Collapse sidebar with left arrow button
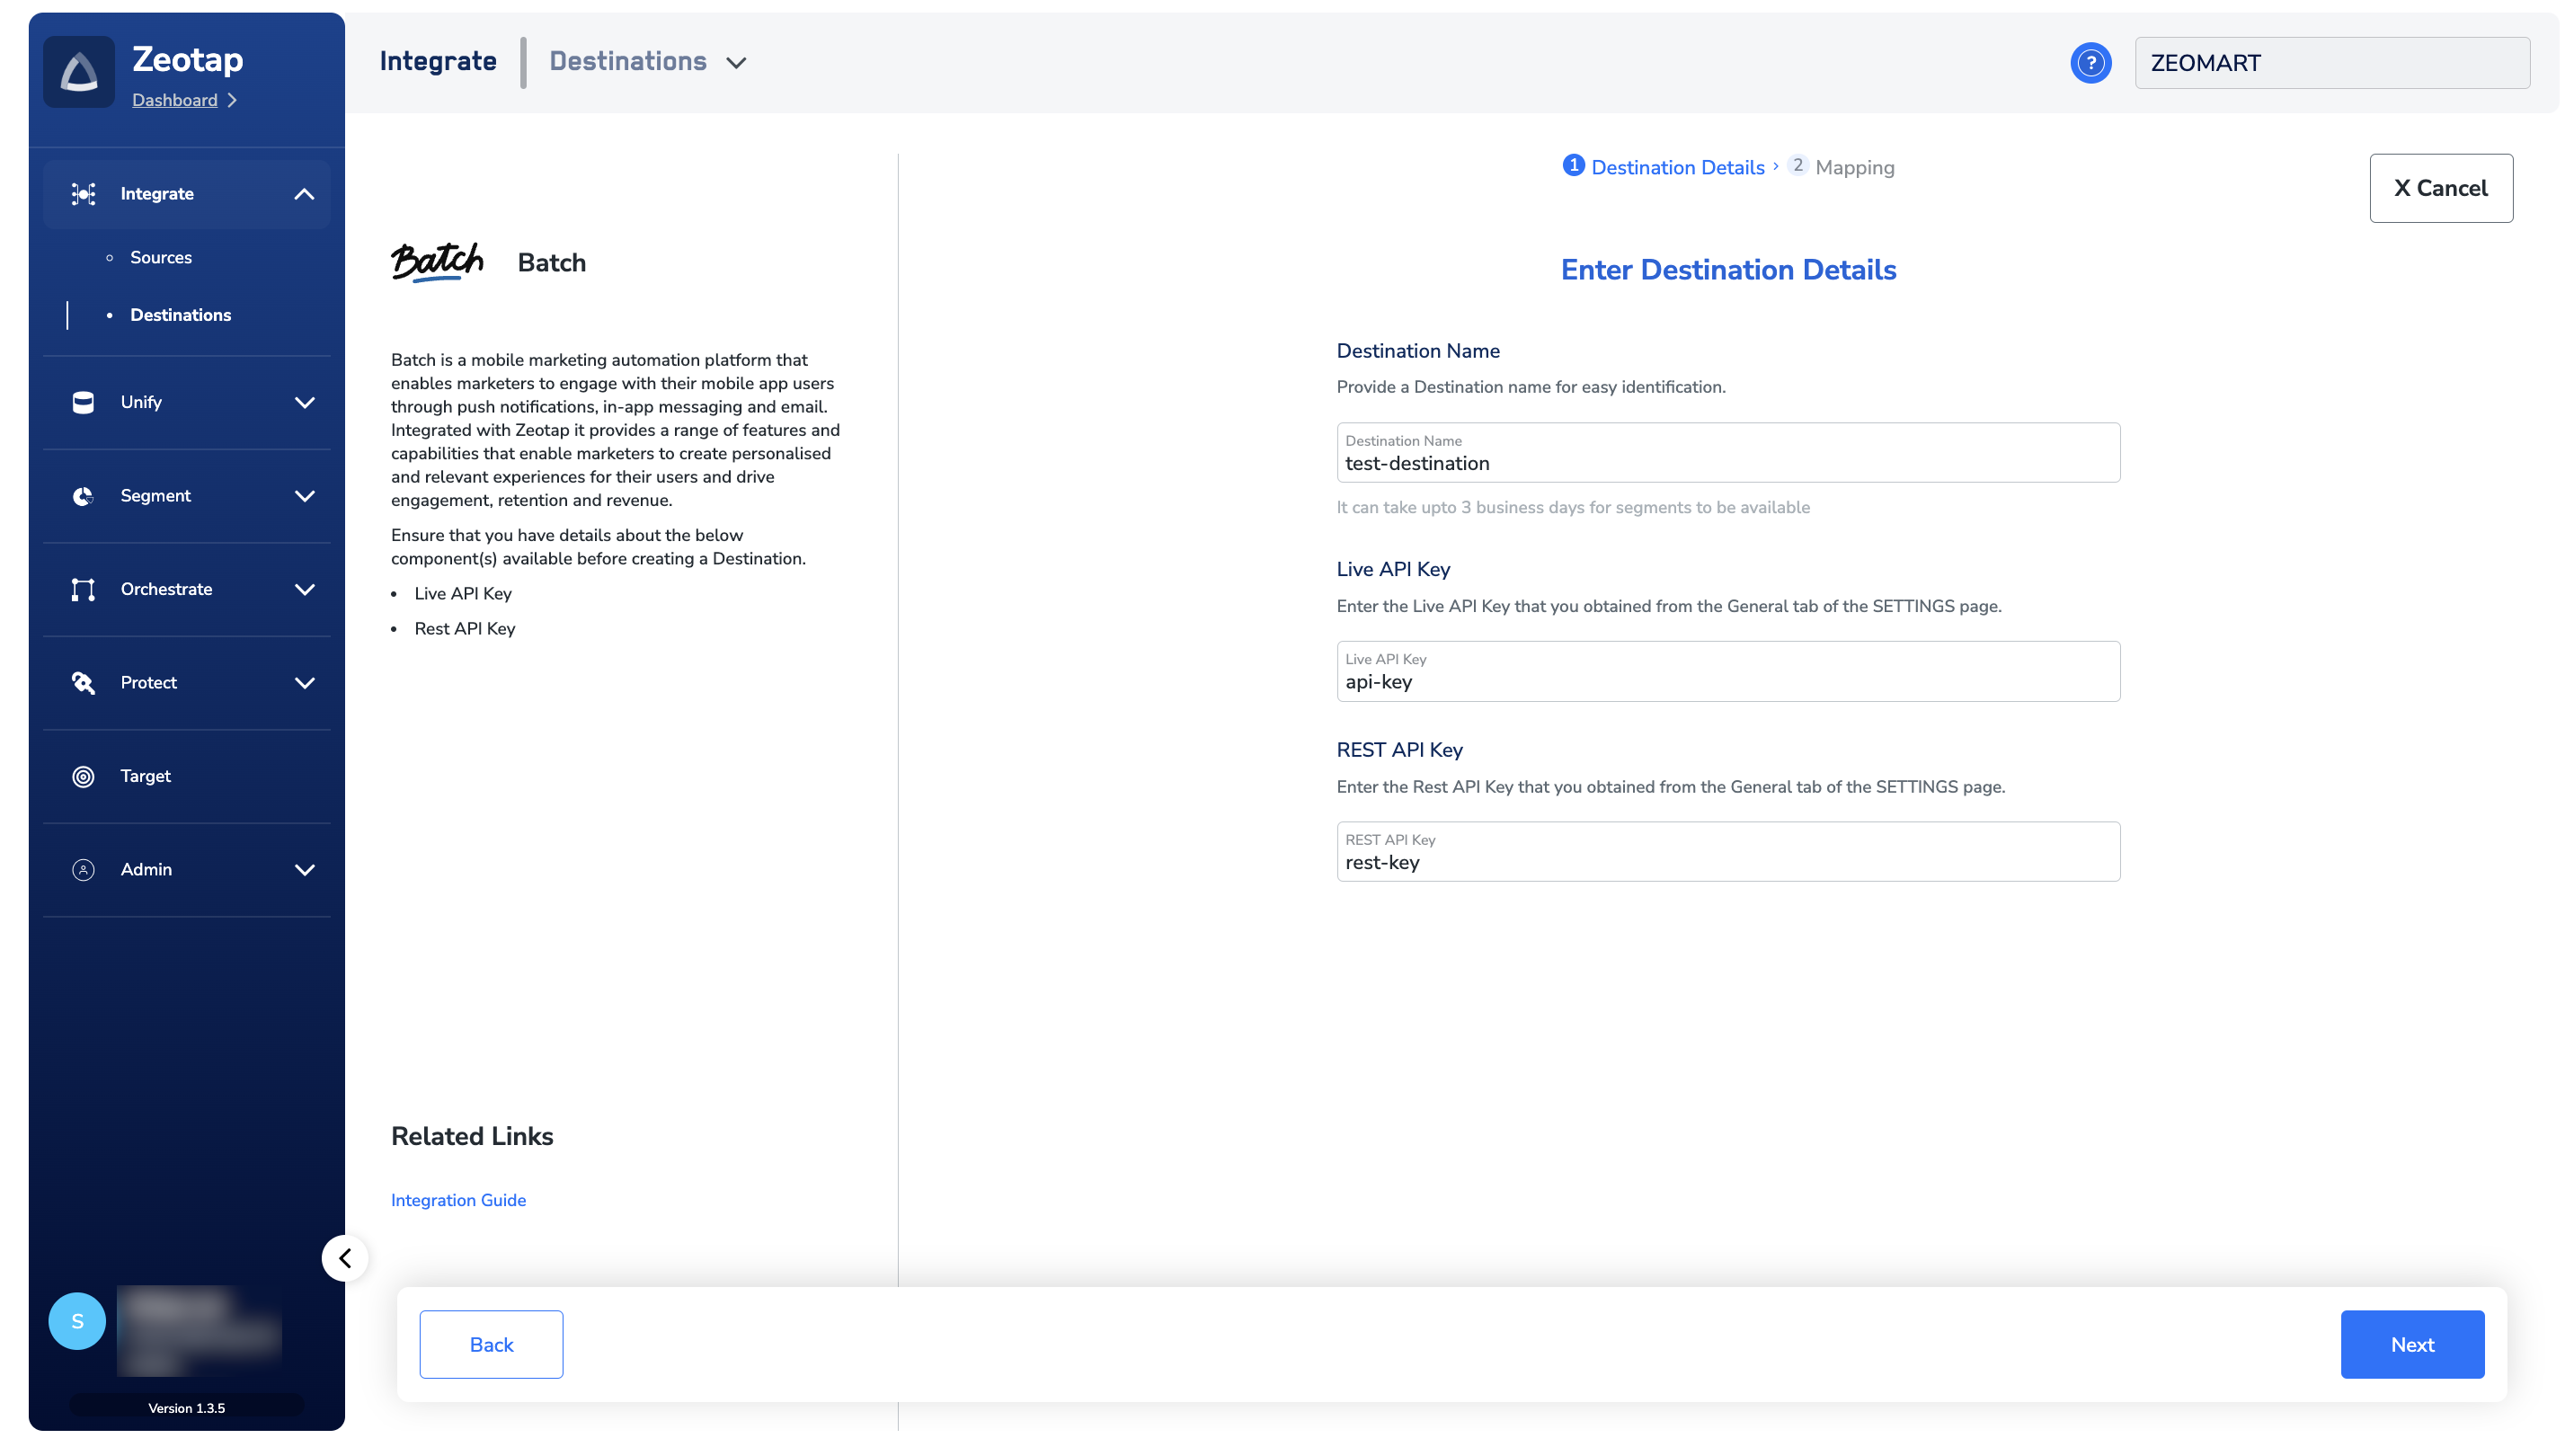Viewport: 2574px width, 1456px height. 345,1258
